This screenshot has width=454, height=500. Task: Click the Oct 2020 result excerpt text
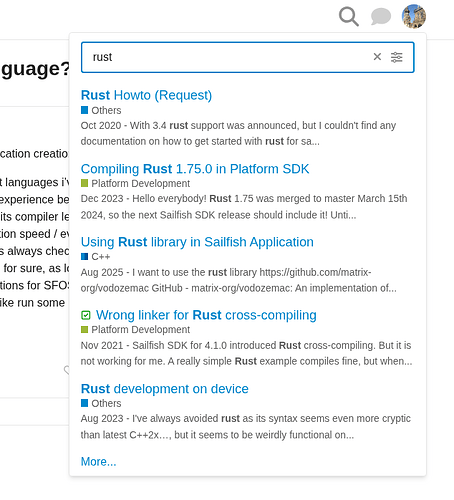coord(238,133)
